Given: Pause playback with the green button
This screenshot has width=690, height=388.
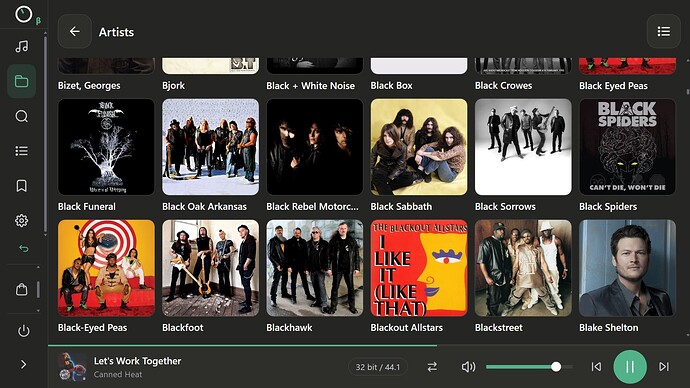Looking at the screenshot, I should point(630,366).
